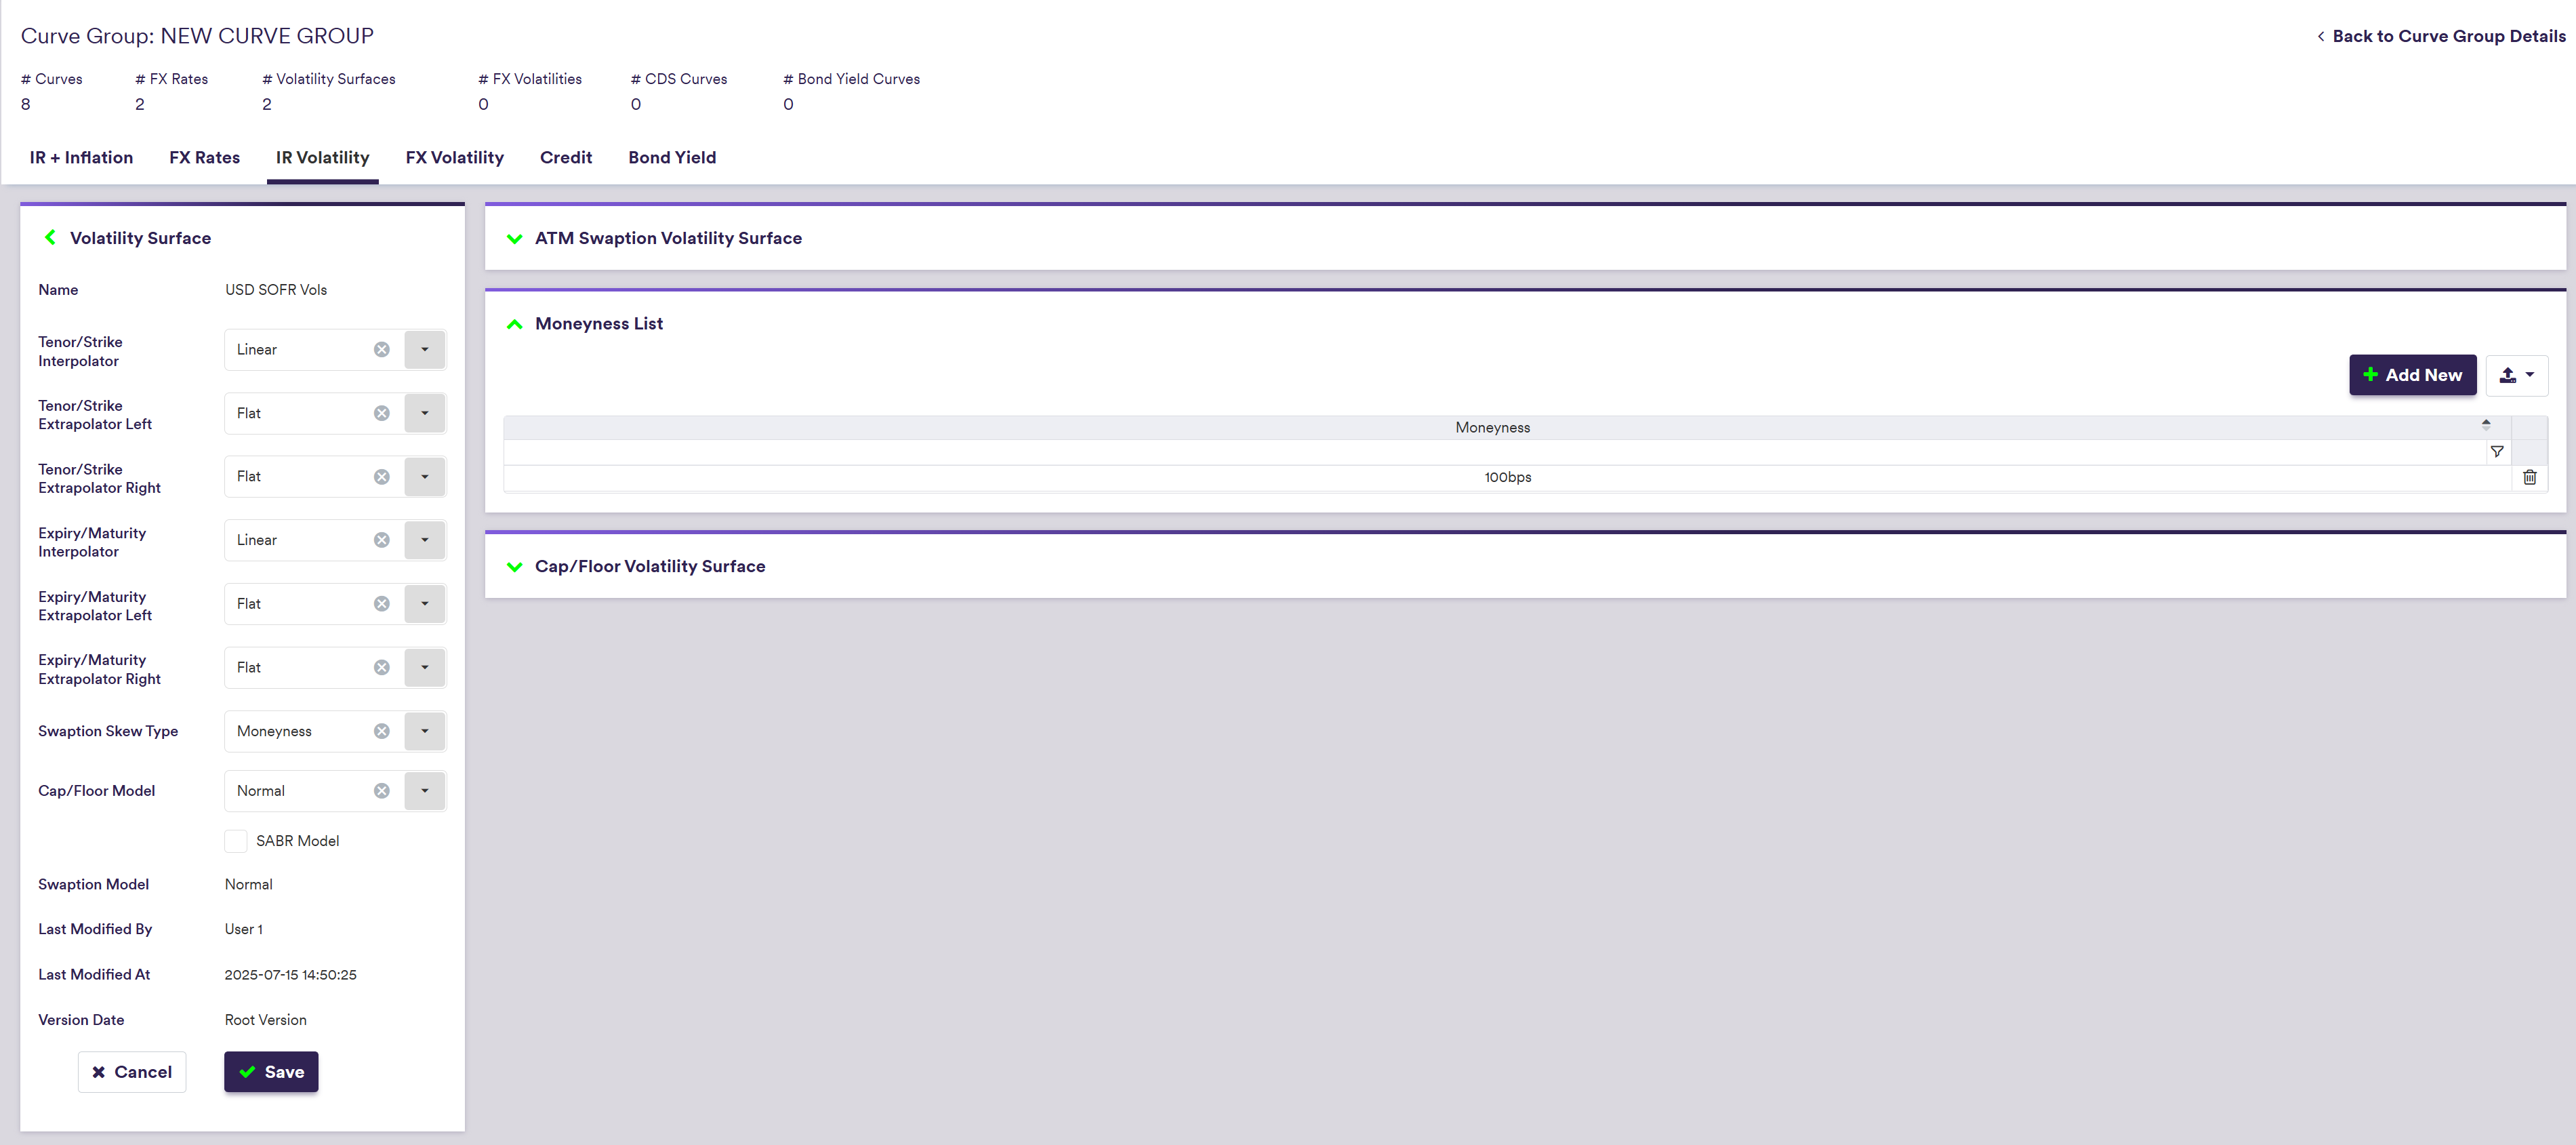2576x1145 pixels.
Task: Click the Add New button
Action: point(2411,375)
